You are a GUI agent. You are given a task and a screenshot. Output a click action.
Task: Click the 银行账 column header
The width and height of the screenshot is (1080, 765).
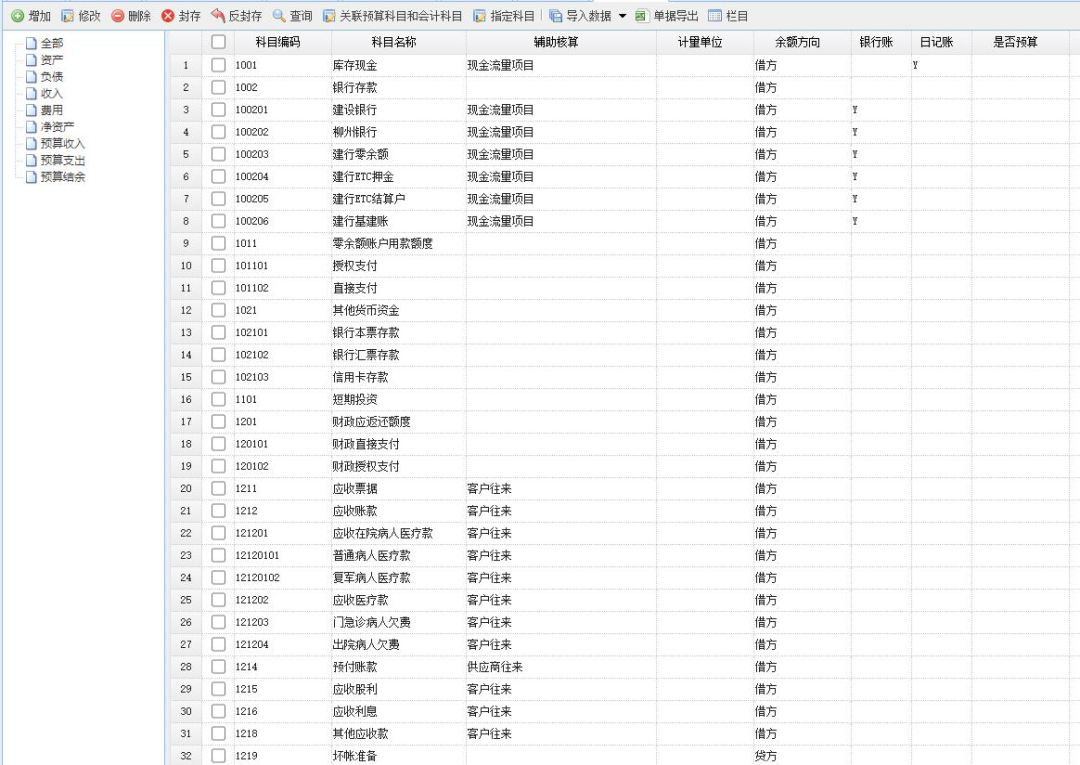tap(881, 42)
